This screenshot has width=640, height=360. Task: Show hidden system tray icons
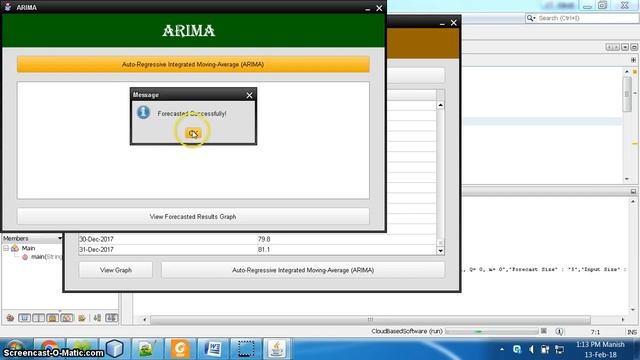click(502, 349)
